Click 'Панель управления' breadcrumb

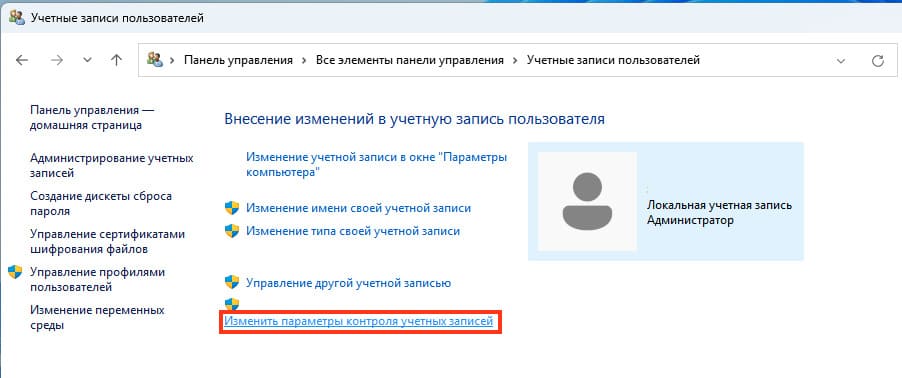pyautogui.click(x=238, y=60)
